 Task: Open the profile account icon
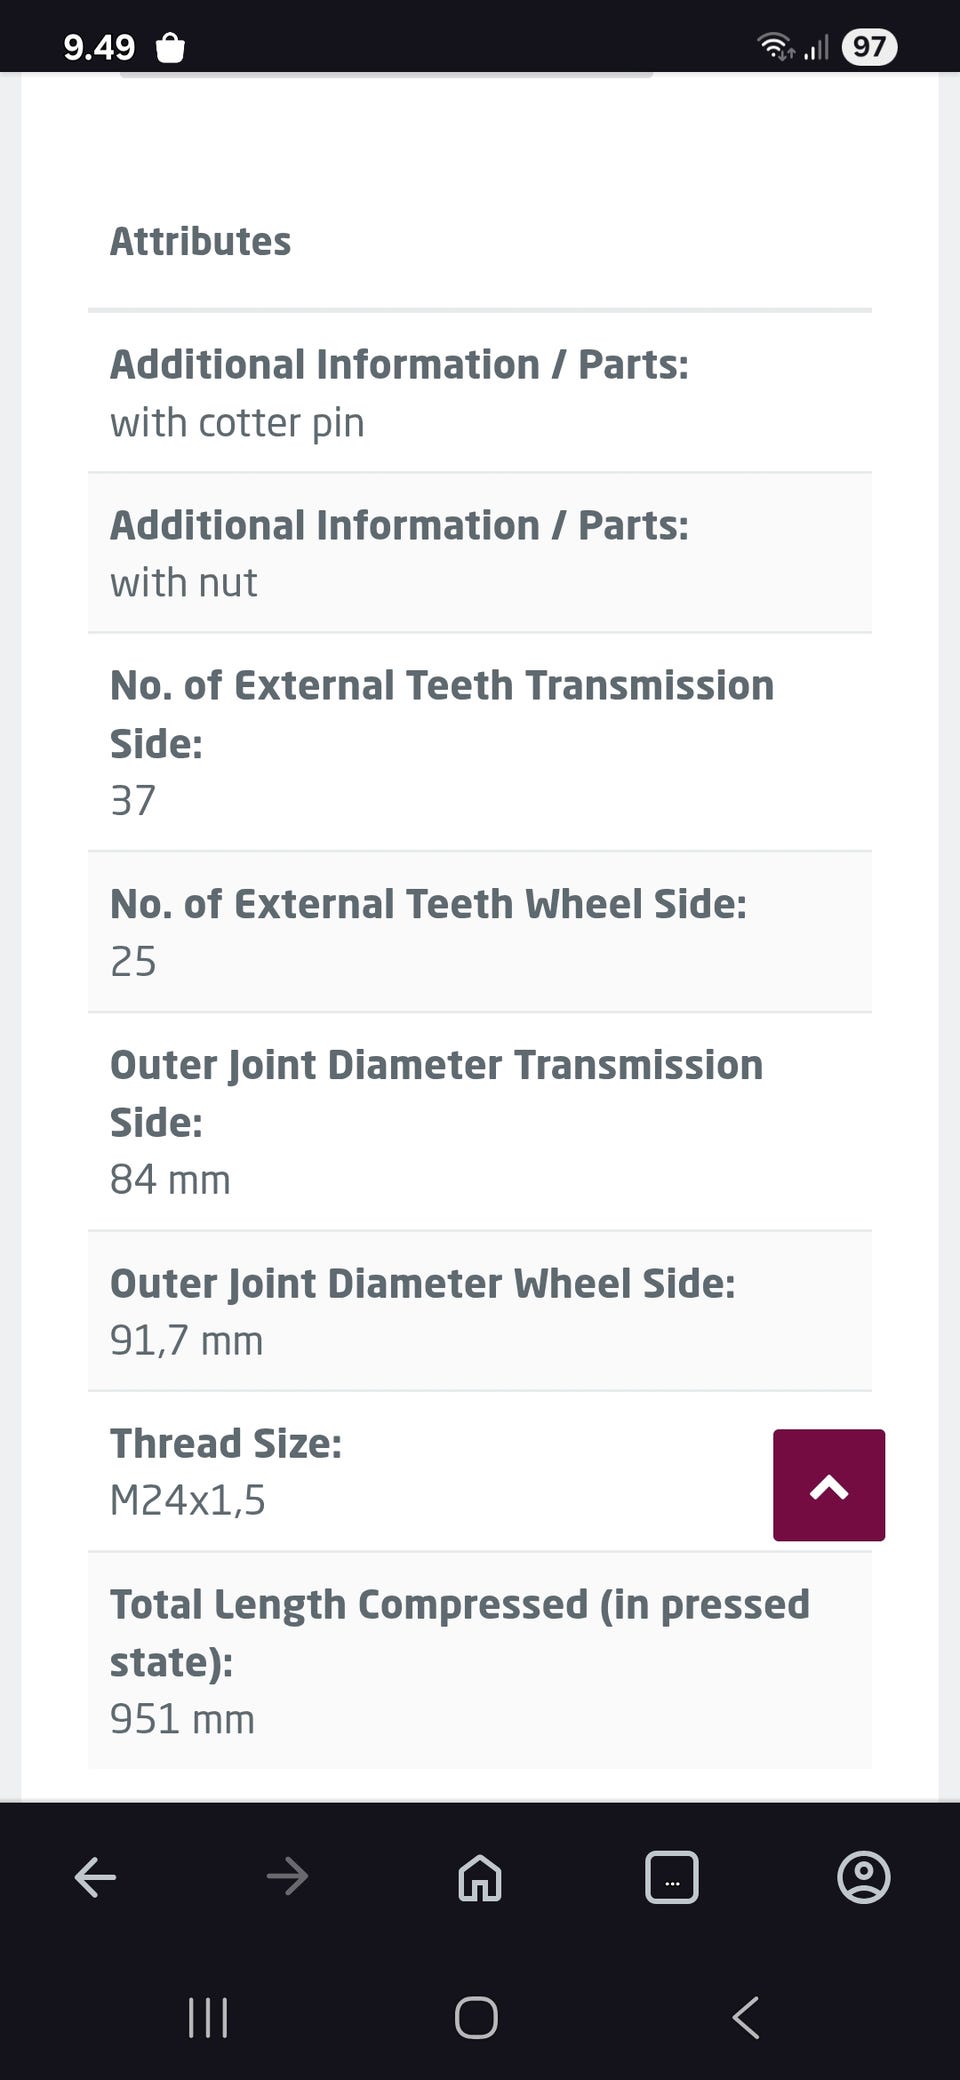click(x=864, y=1877)
